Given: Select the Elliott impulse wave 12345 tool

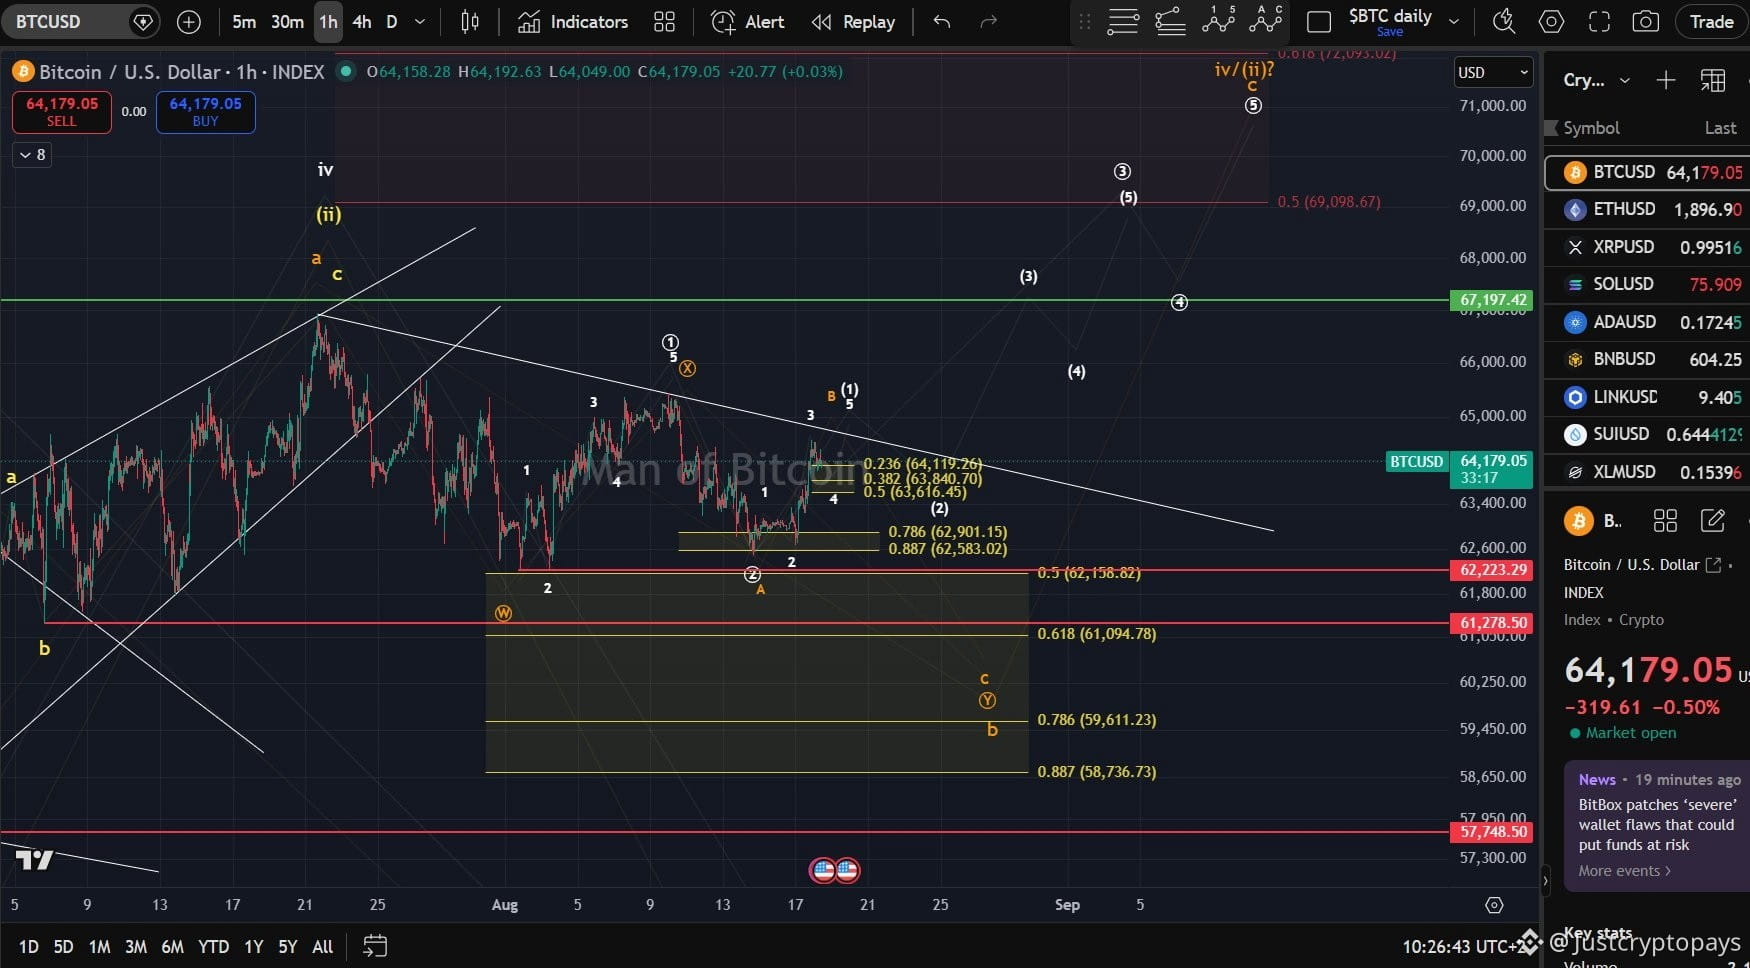Looking at the screenshot, I should (x=1218, y=20).
